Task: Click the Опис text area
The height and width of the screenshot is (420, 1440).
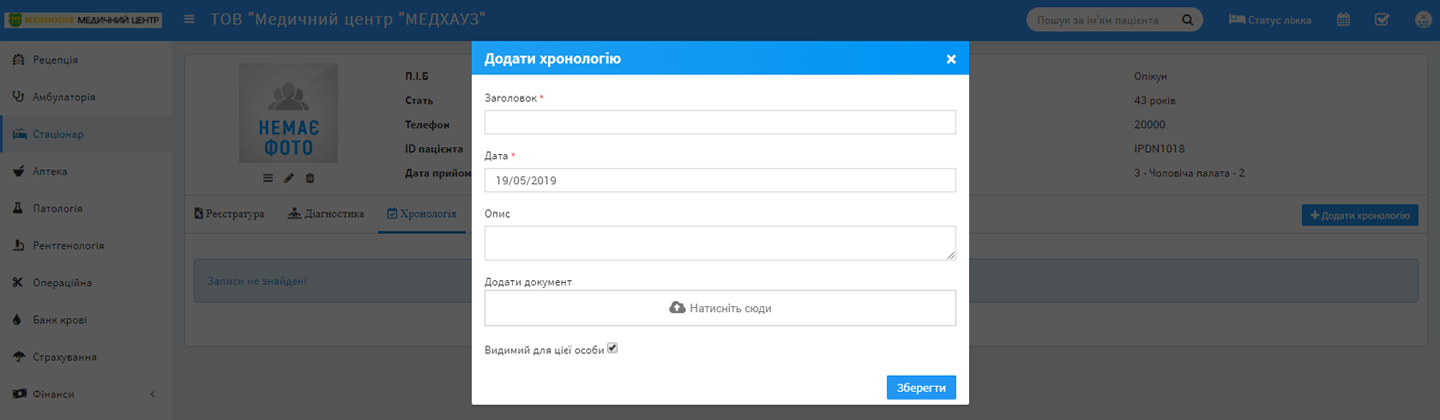Action: (x=720, y=243)
